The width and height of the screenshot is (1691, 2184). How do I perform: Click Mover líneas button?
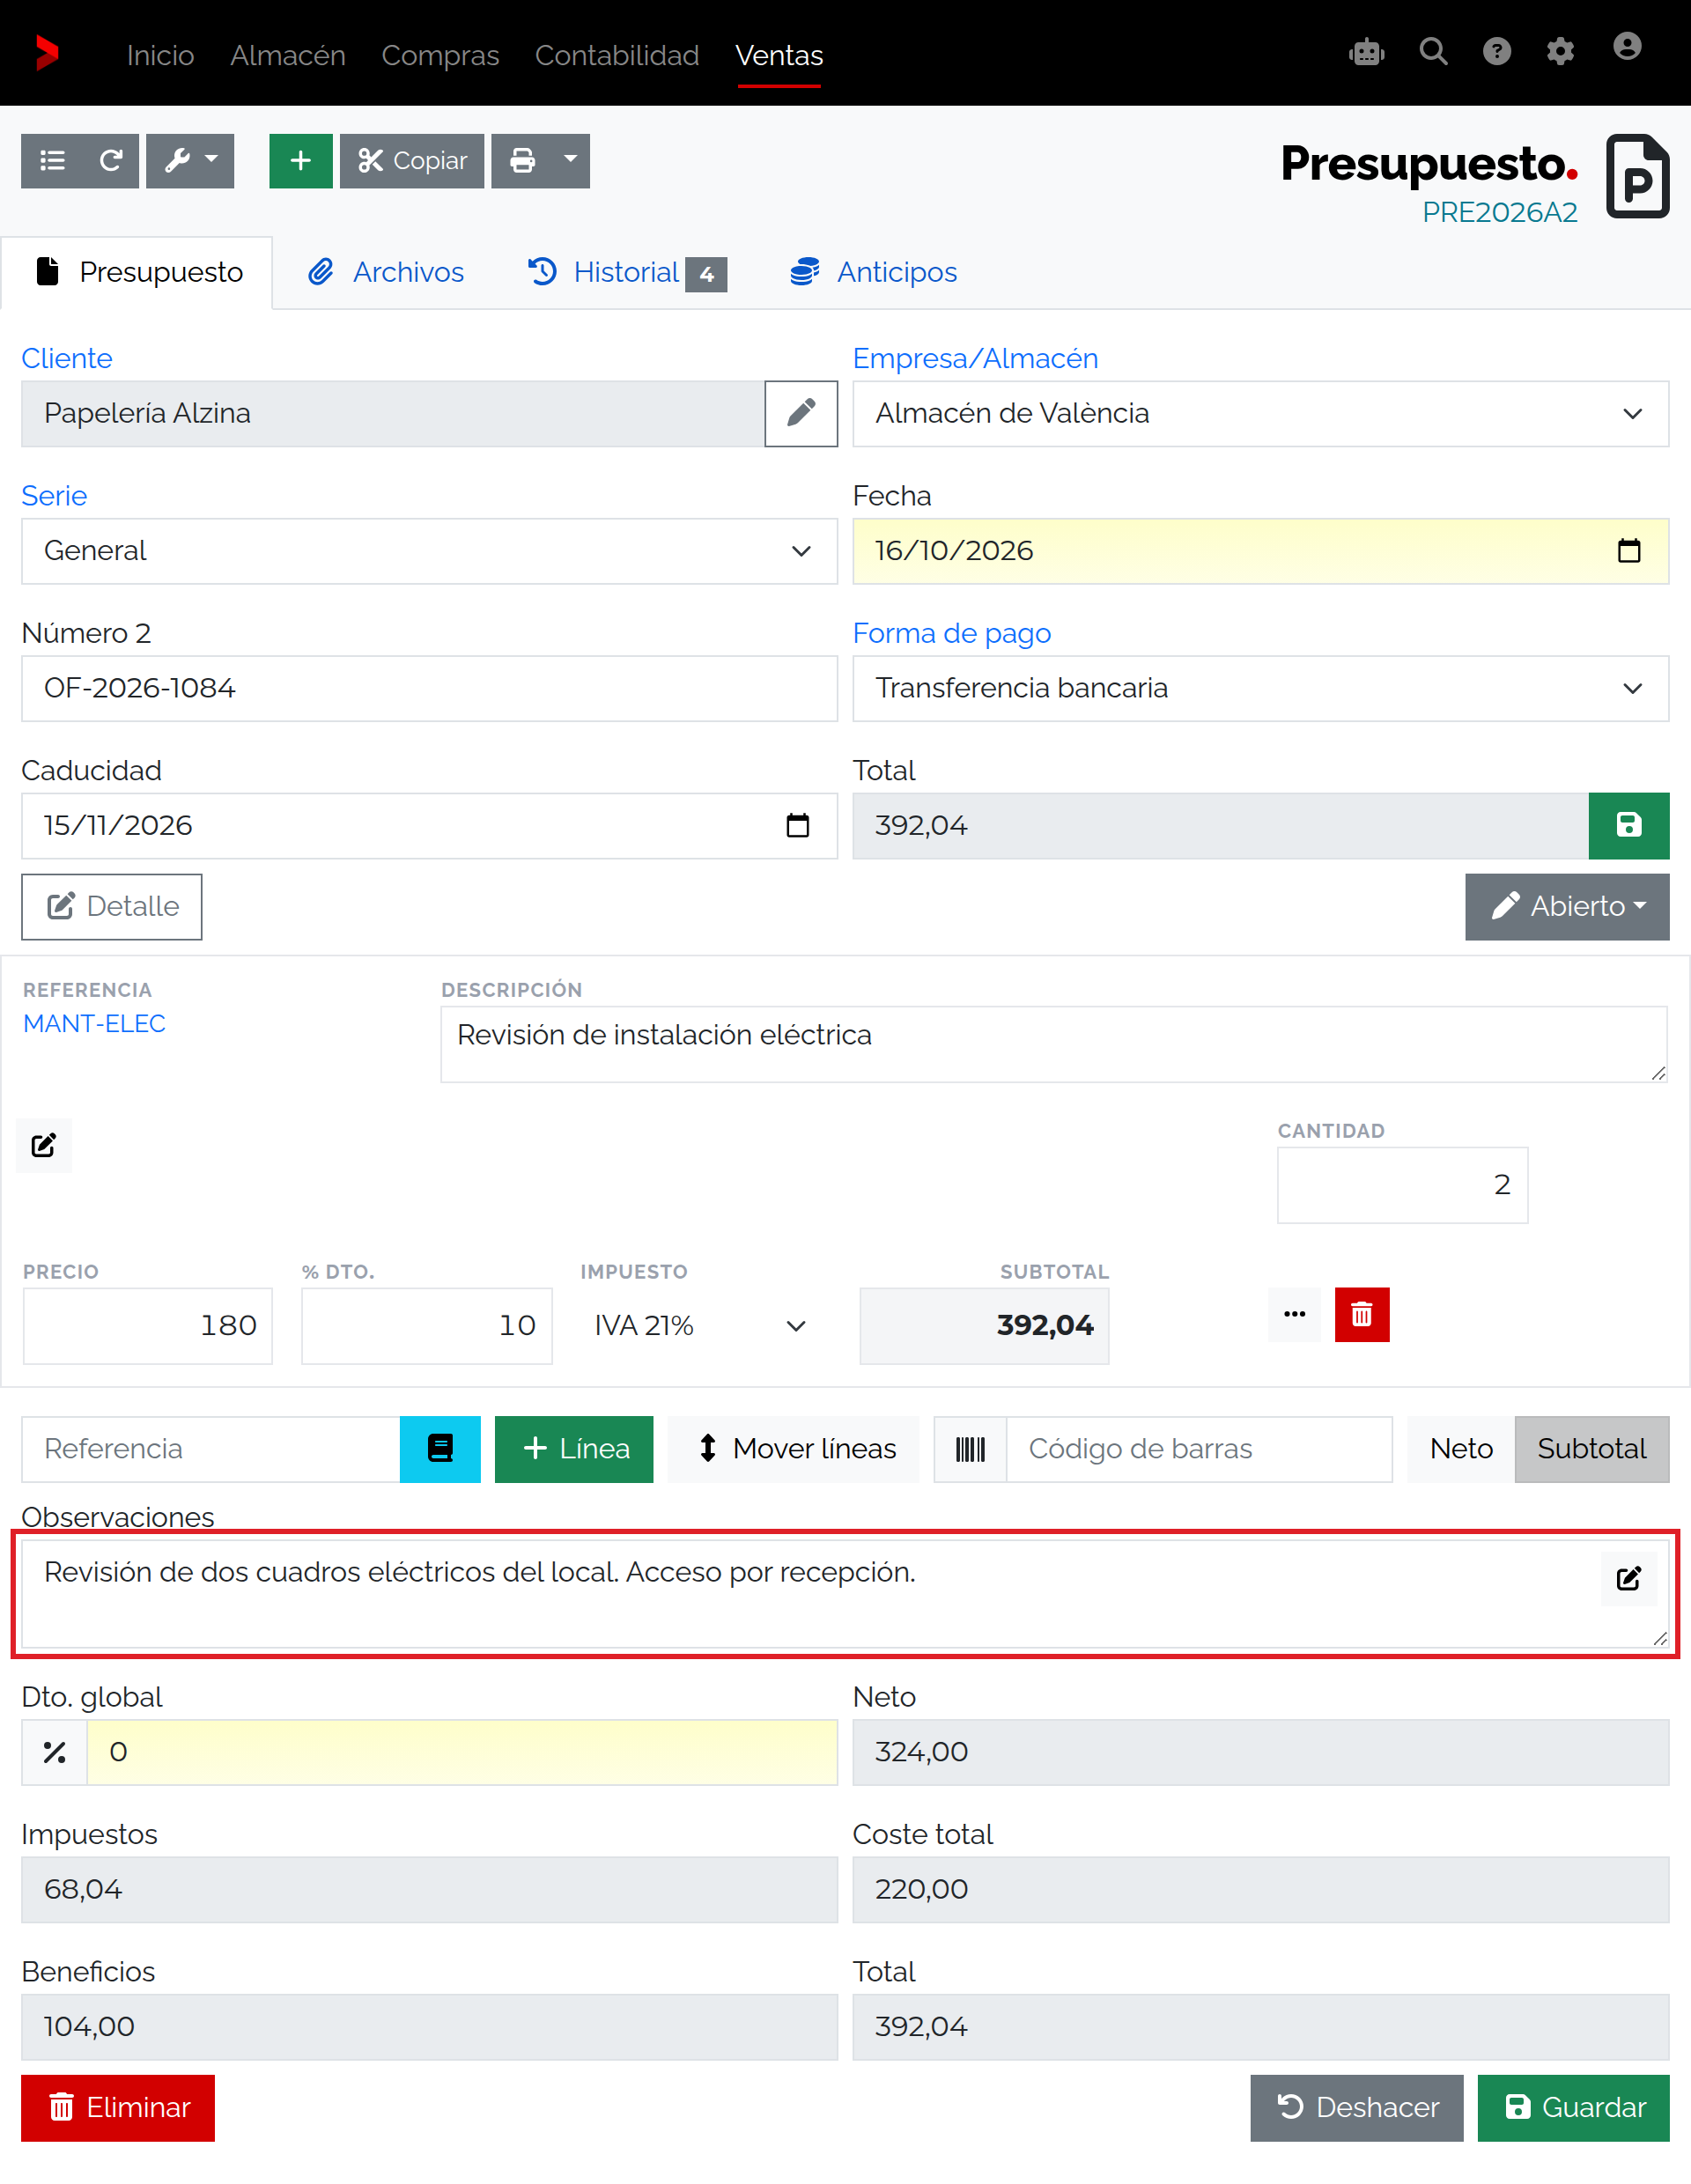[x=794, y=1449]
